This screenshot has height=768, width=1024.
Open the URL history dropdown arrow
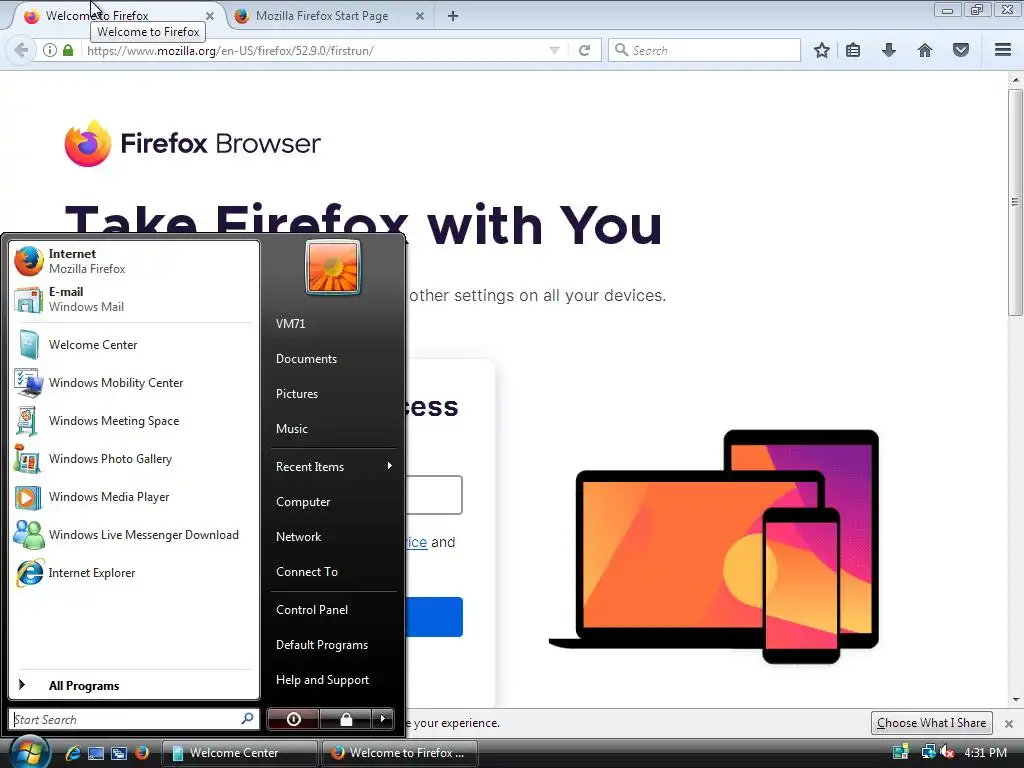tap(554, 50)
